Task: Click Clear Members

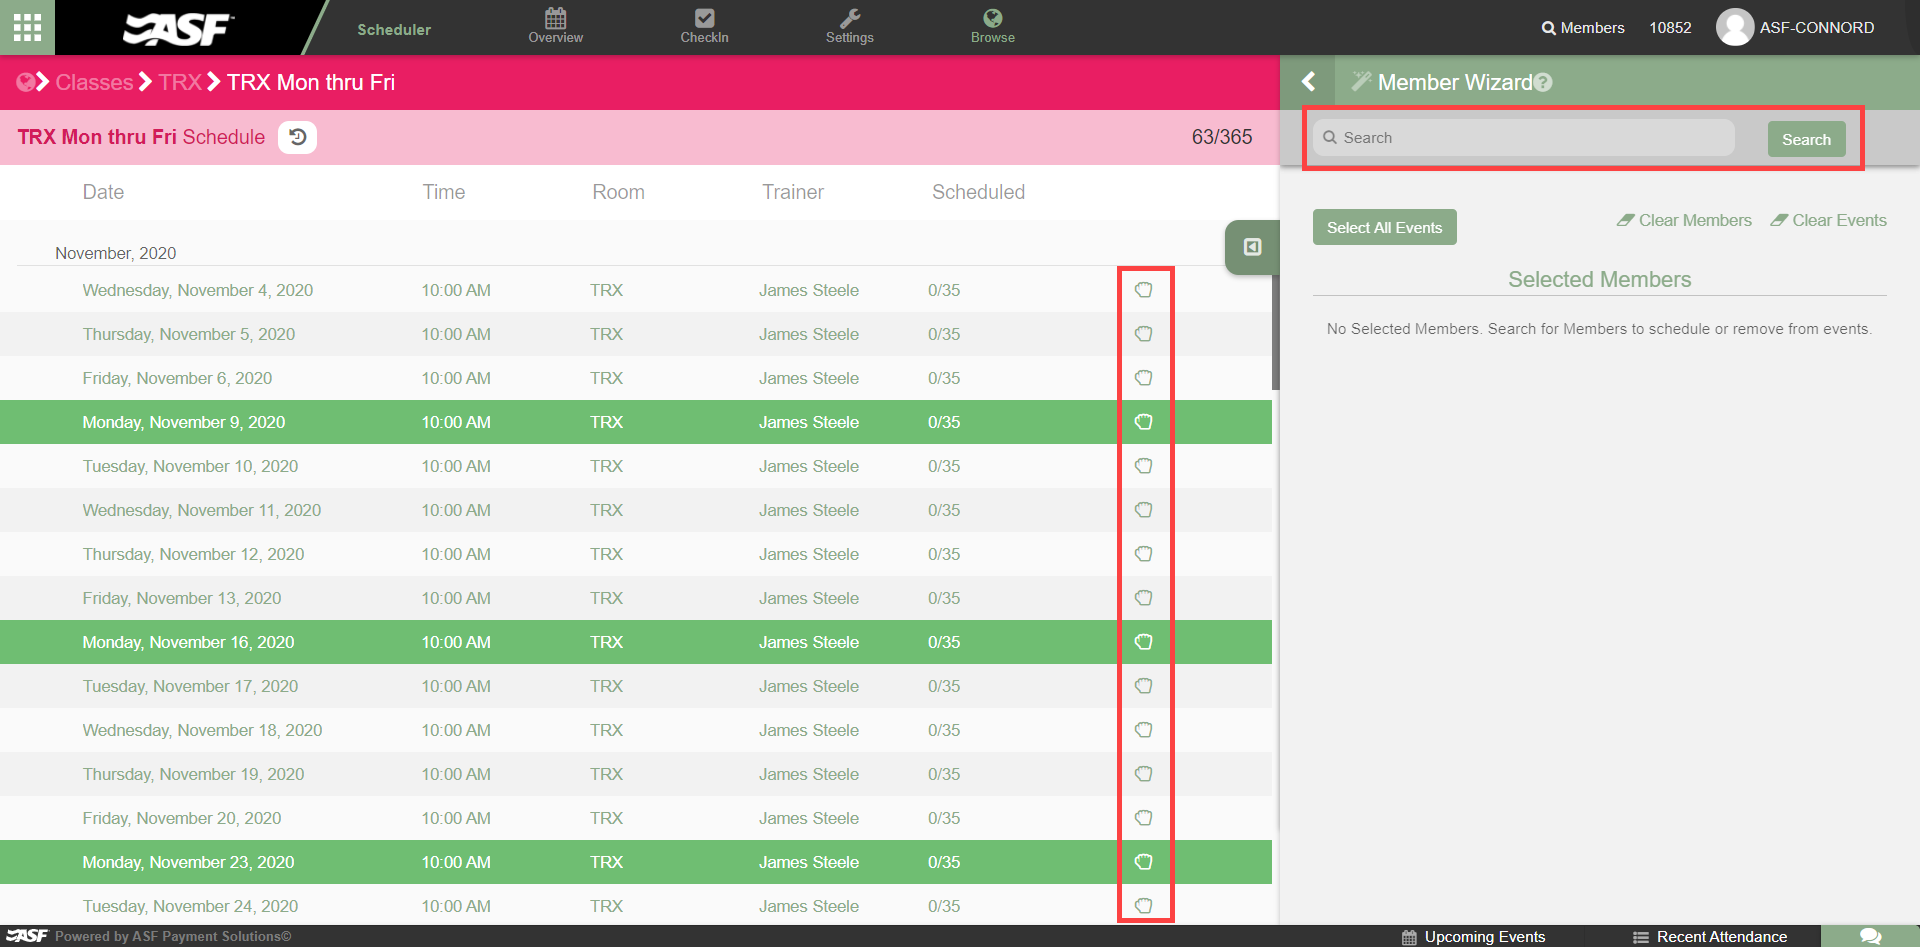Action: [1684, 220]
